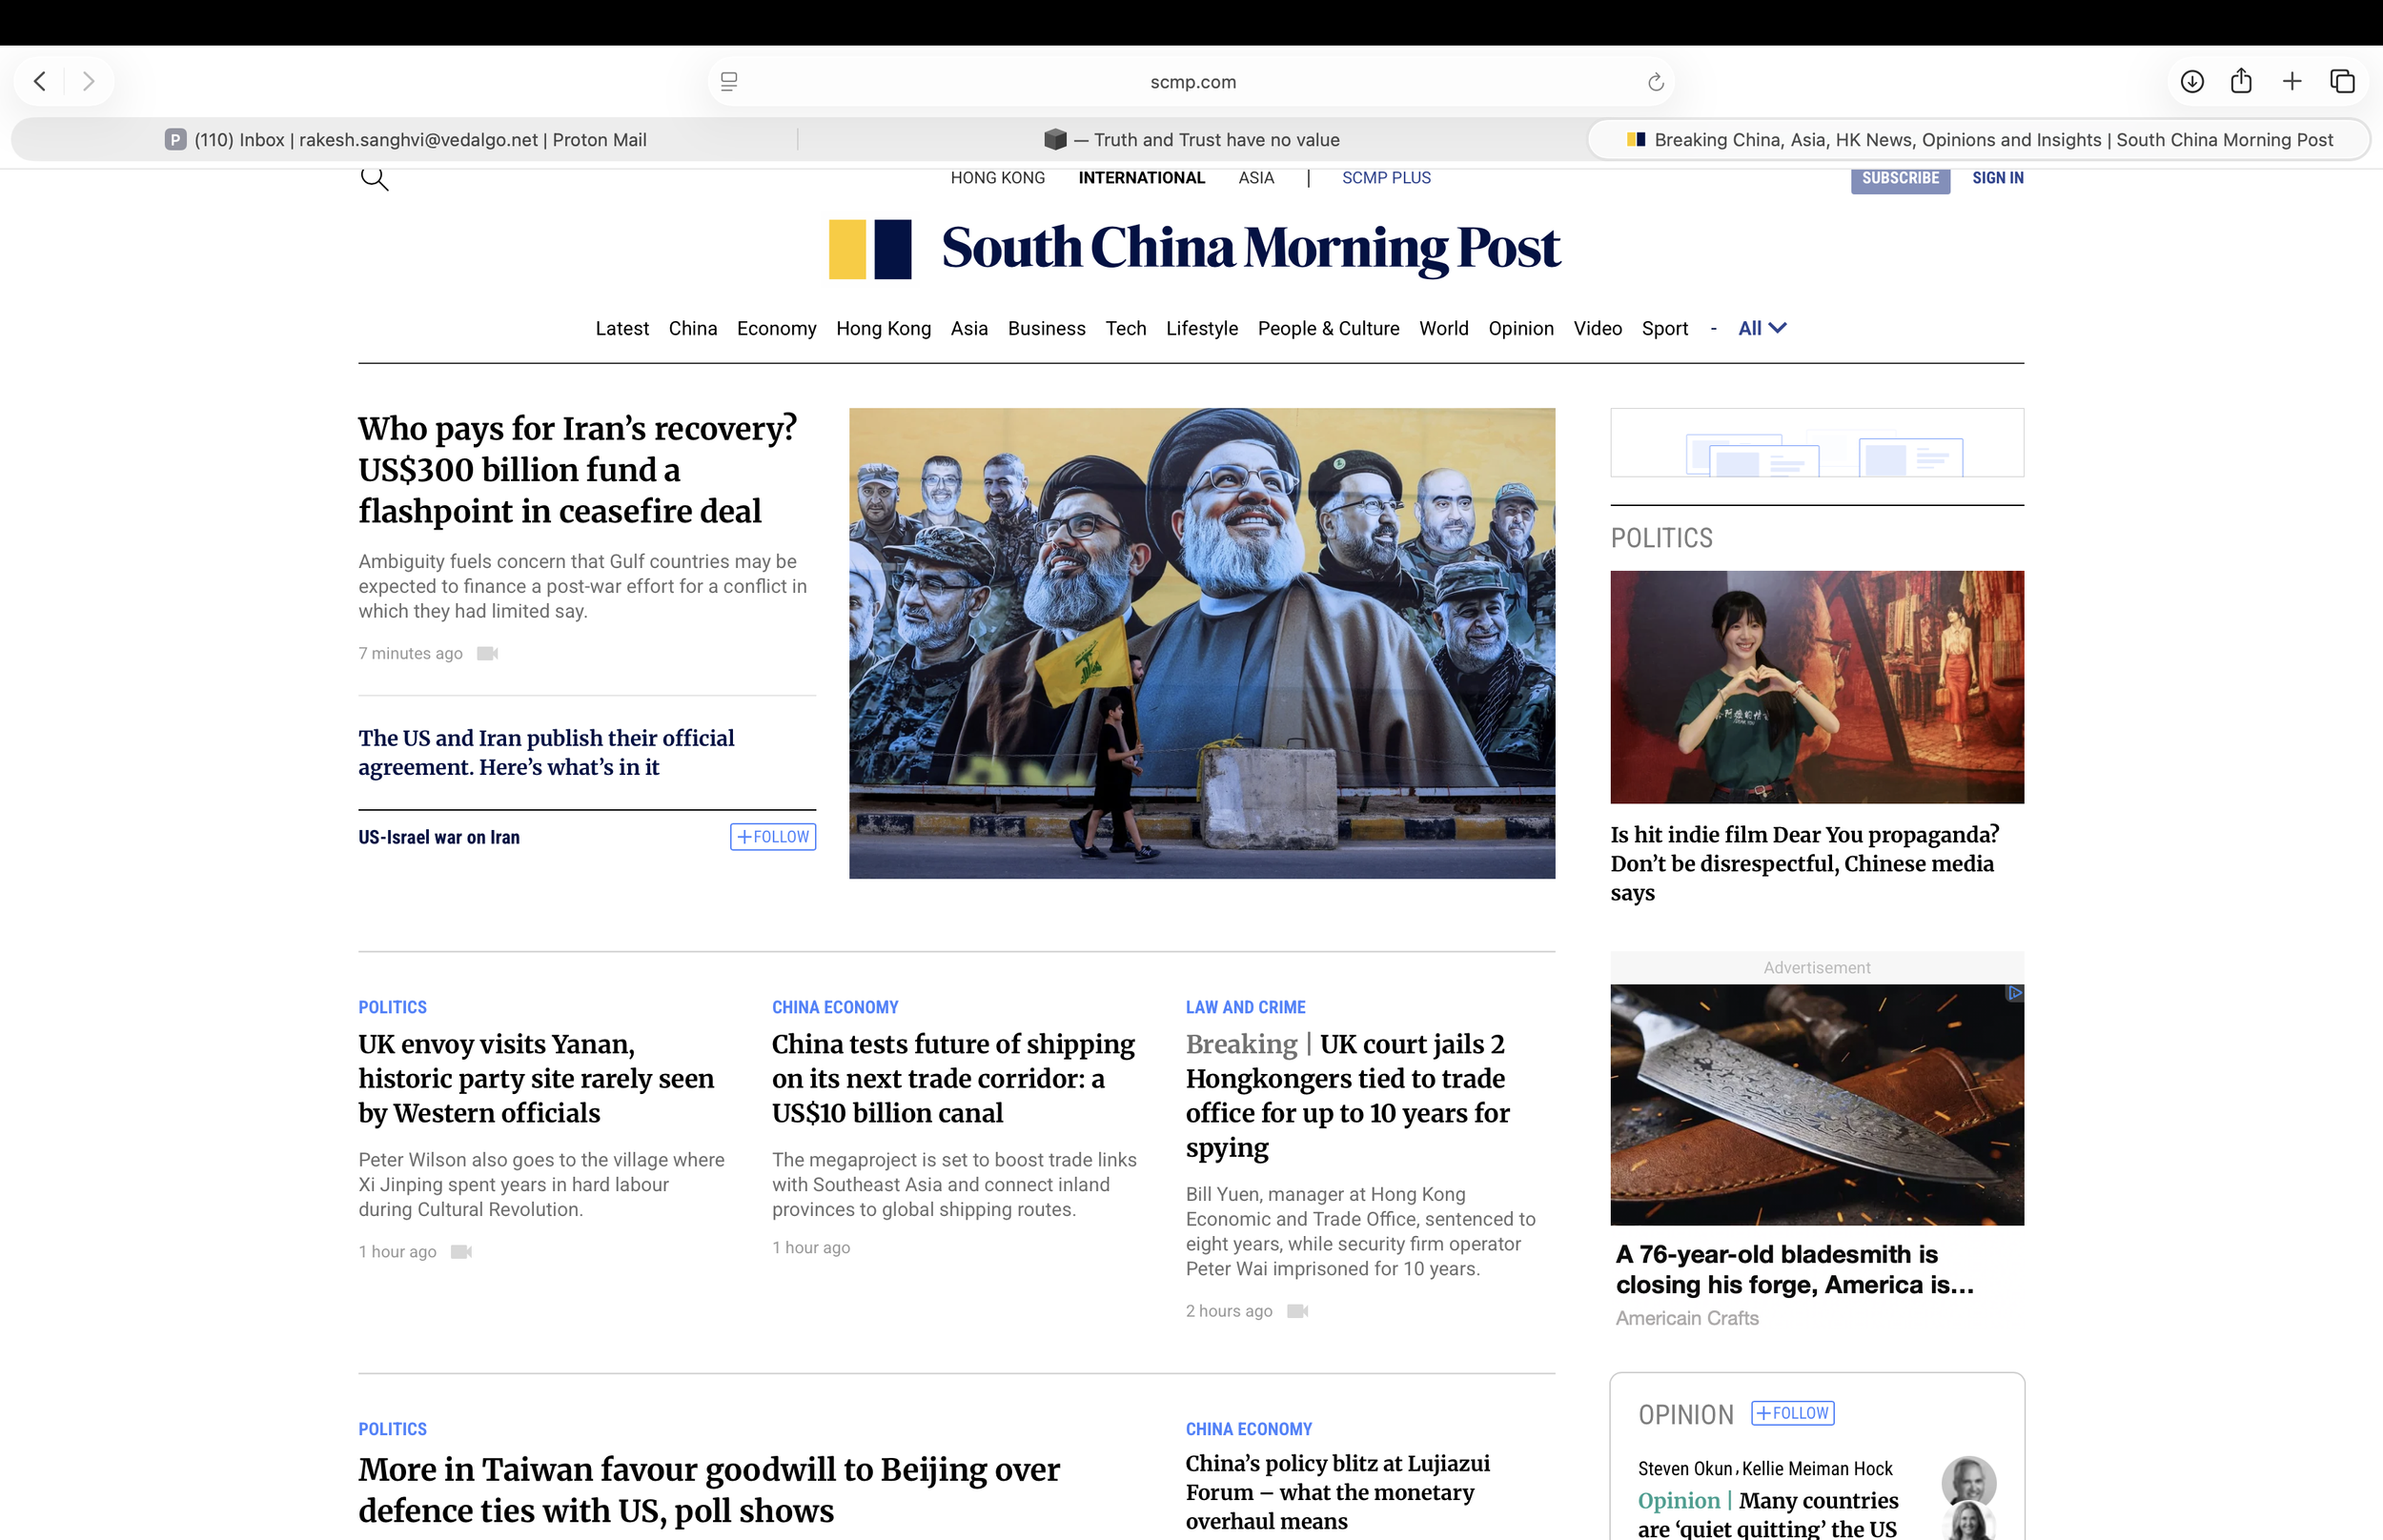The width and height of the screenshot is (2383, 1540).
Task: Click the OPINION heading in the sidebar
Action: point(1686,1415)
